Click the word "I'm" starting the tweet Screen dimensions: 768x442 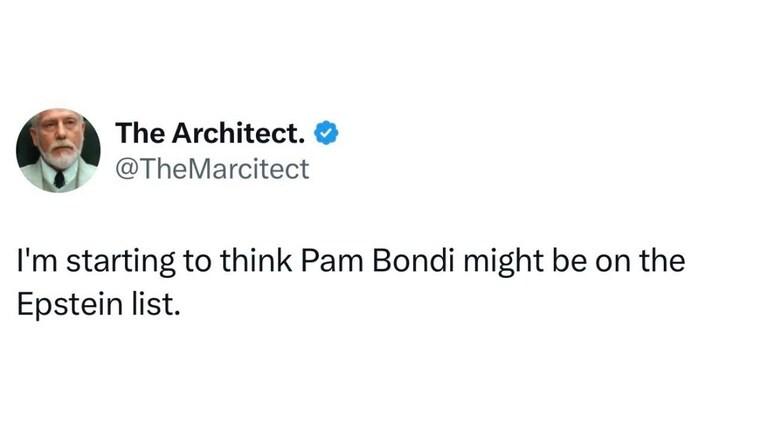36,264
